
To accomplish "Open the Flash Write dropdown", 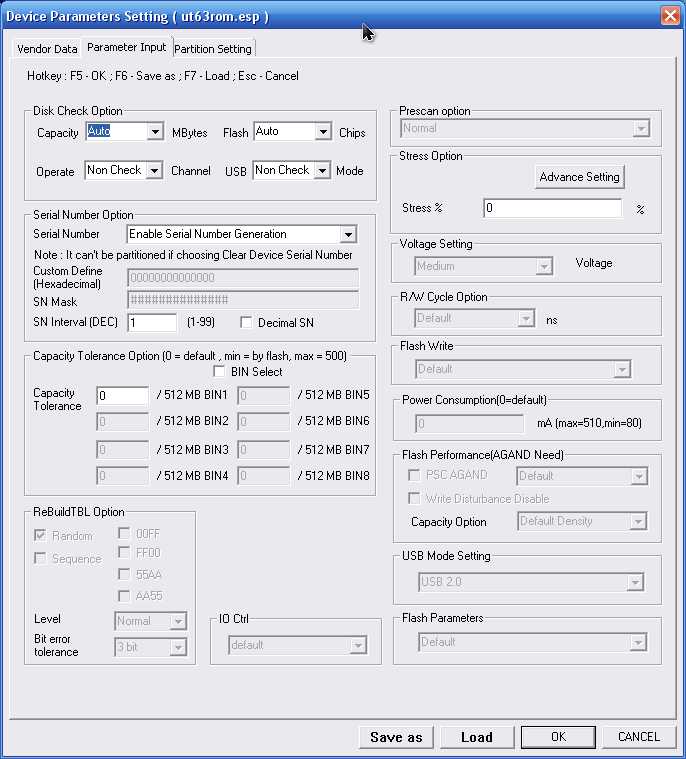I will coord(622,369).
